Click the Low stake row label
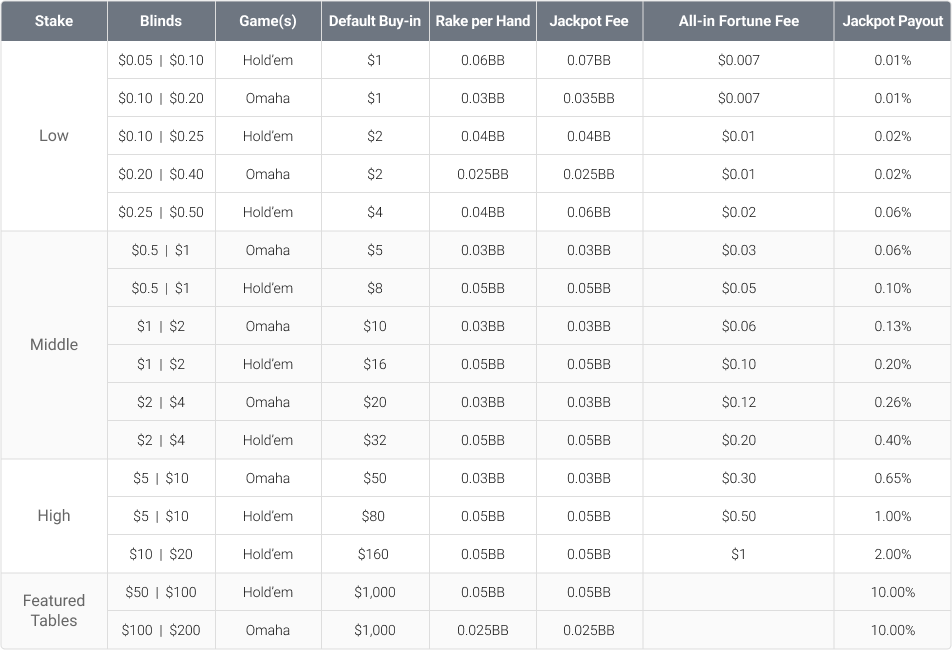Screen dimensions: 952x650 (54, 136)
